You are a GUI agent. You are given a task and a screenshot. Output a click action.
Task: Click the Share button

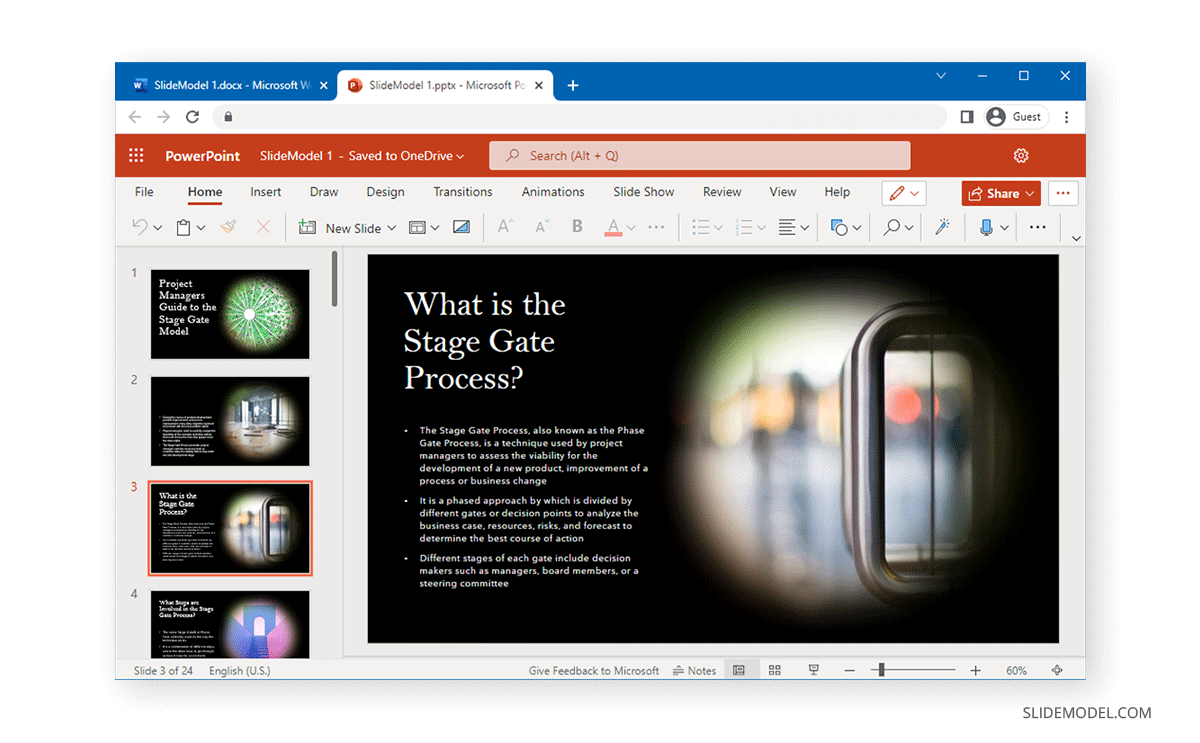pos(999,192)
